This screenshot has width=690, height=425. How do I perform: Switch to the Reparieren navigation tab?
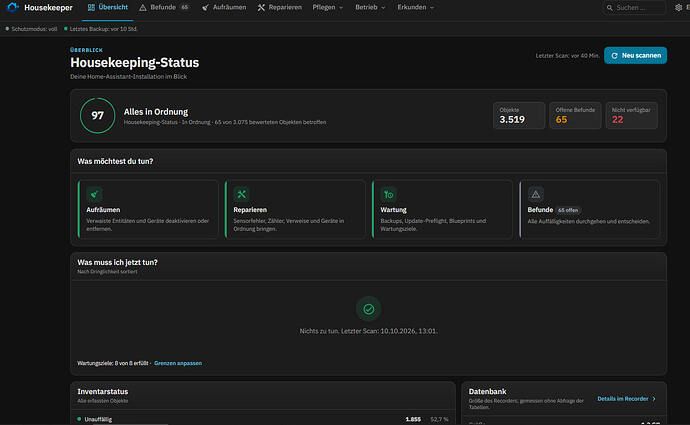(x=280, y=7)
